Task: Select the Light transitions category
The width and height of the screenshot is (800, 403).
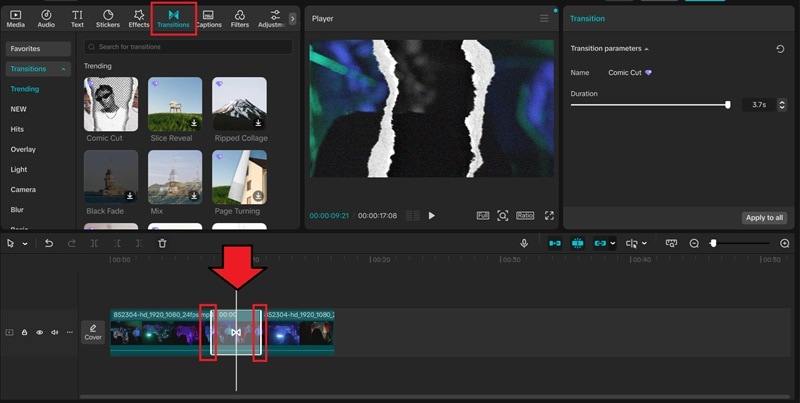Action: pos(19,169)
